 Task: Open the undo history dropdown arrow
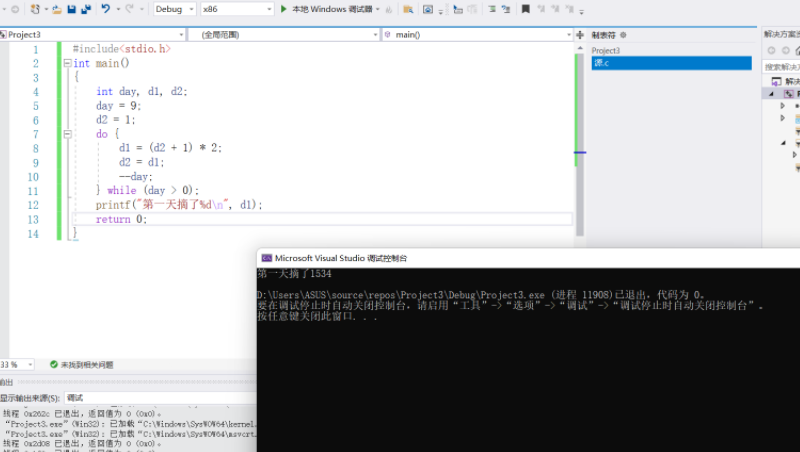coord(118,9)
